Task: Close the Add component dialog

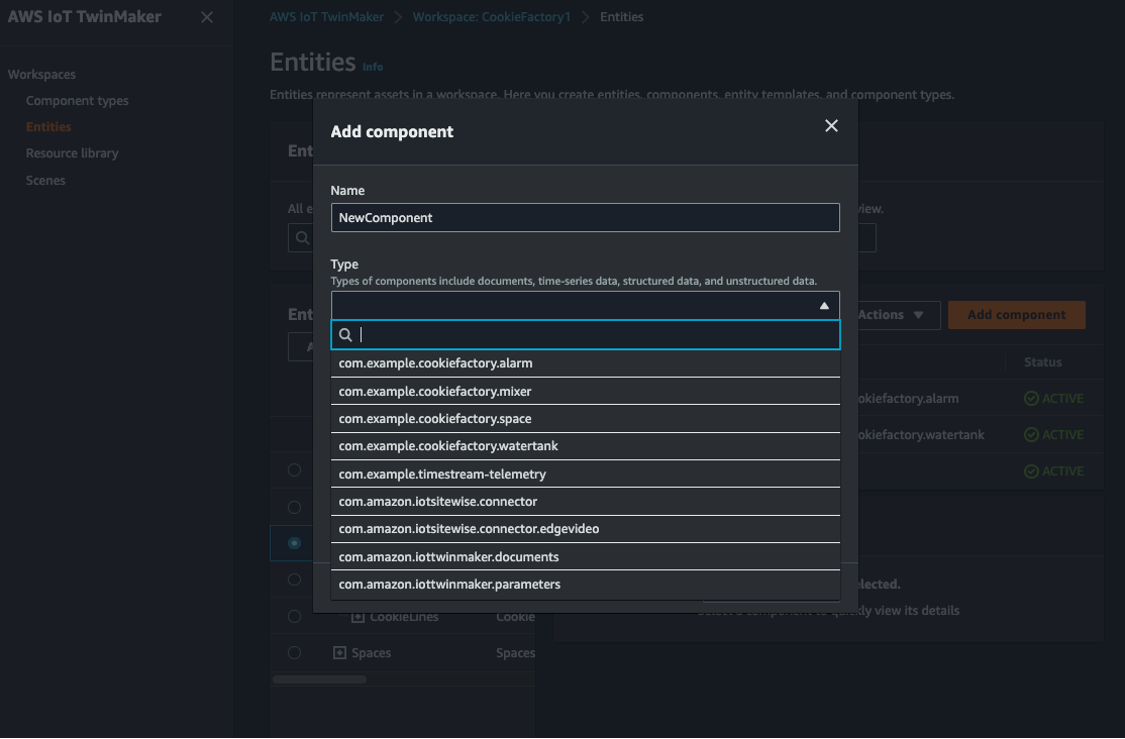Action: (831, 126)
